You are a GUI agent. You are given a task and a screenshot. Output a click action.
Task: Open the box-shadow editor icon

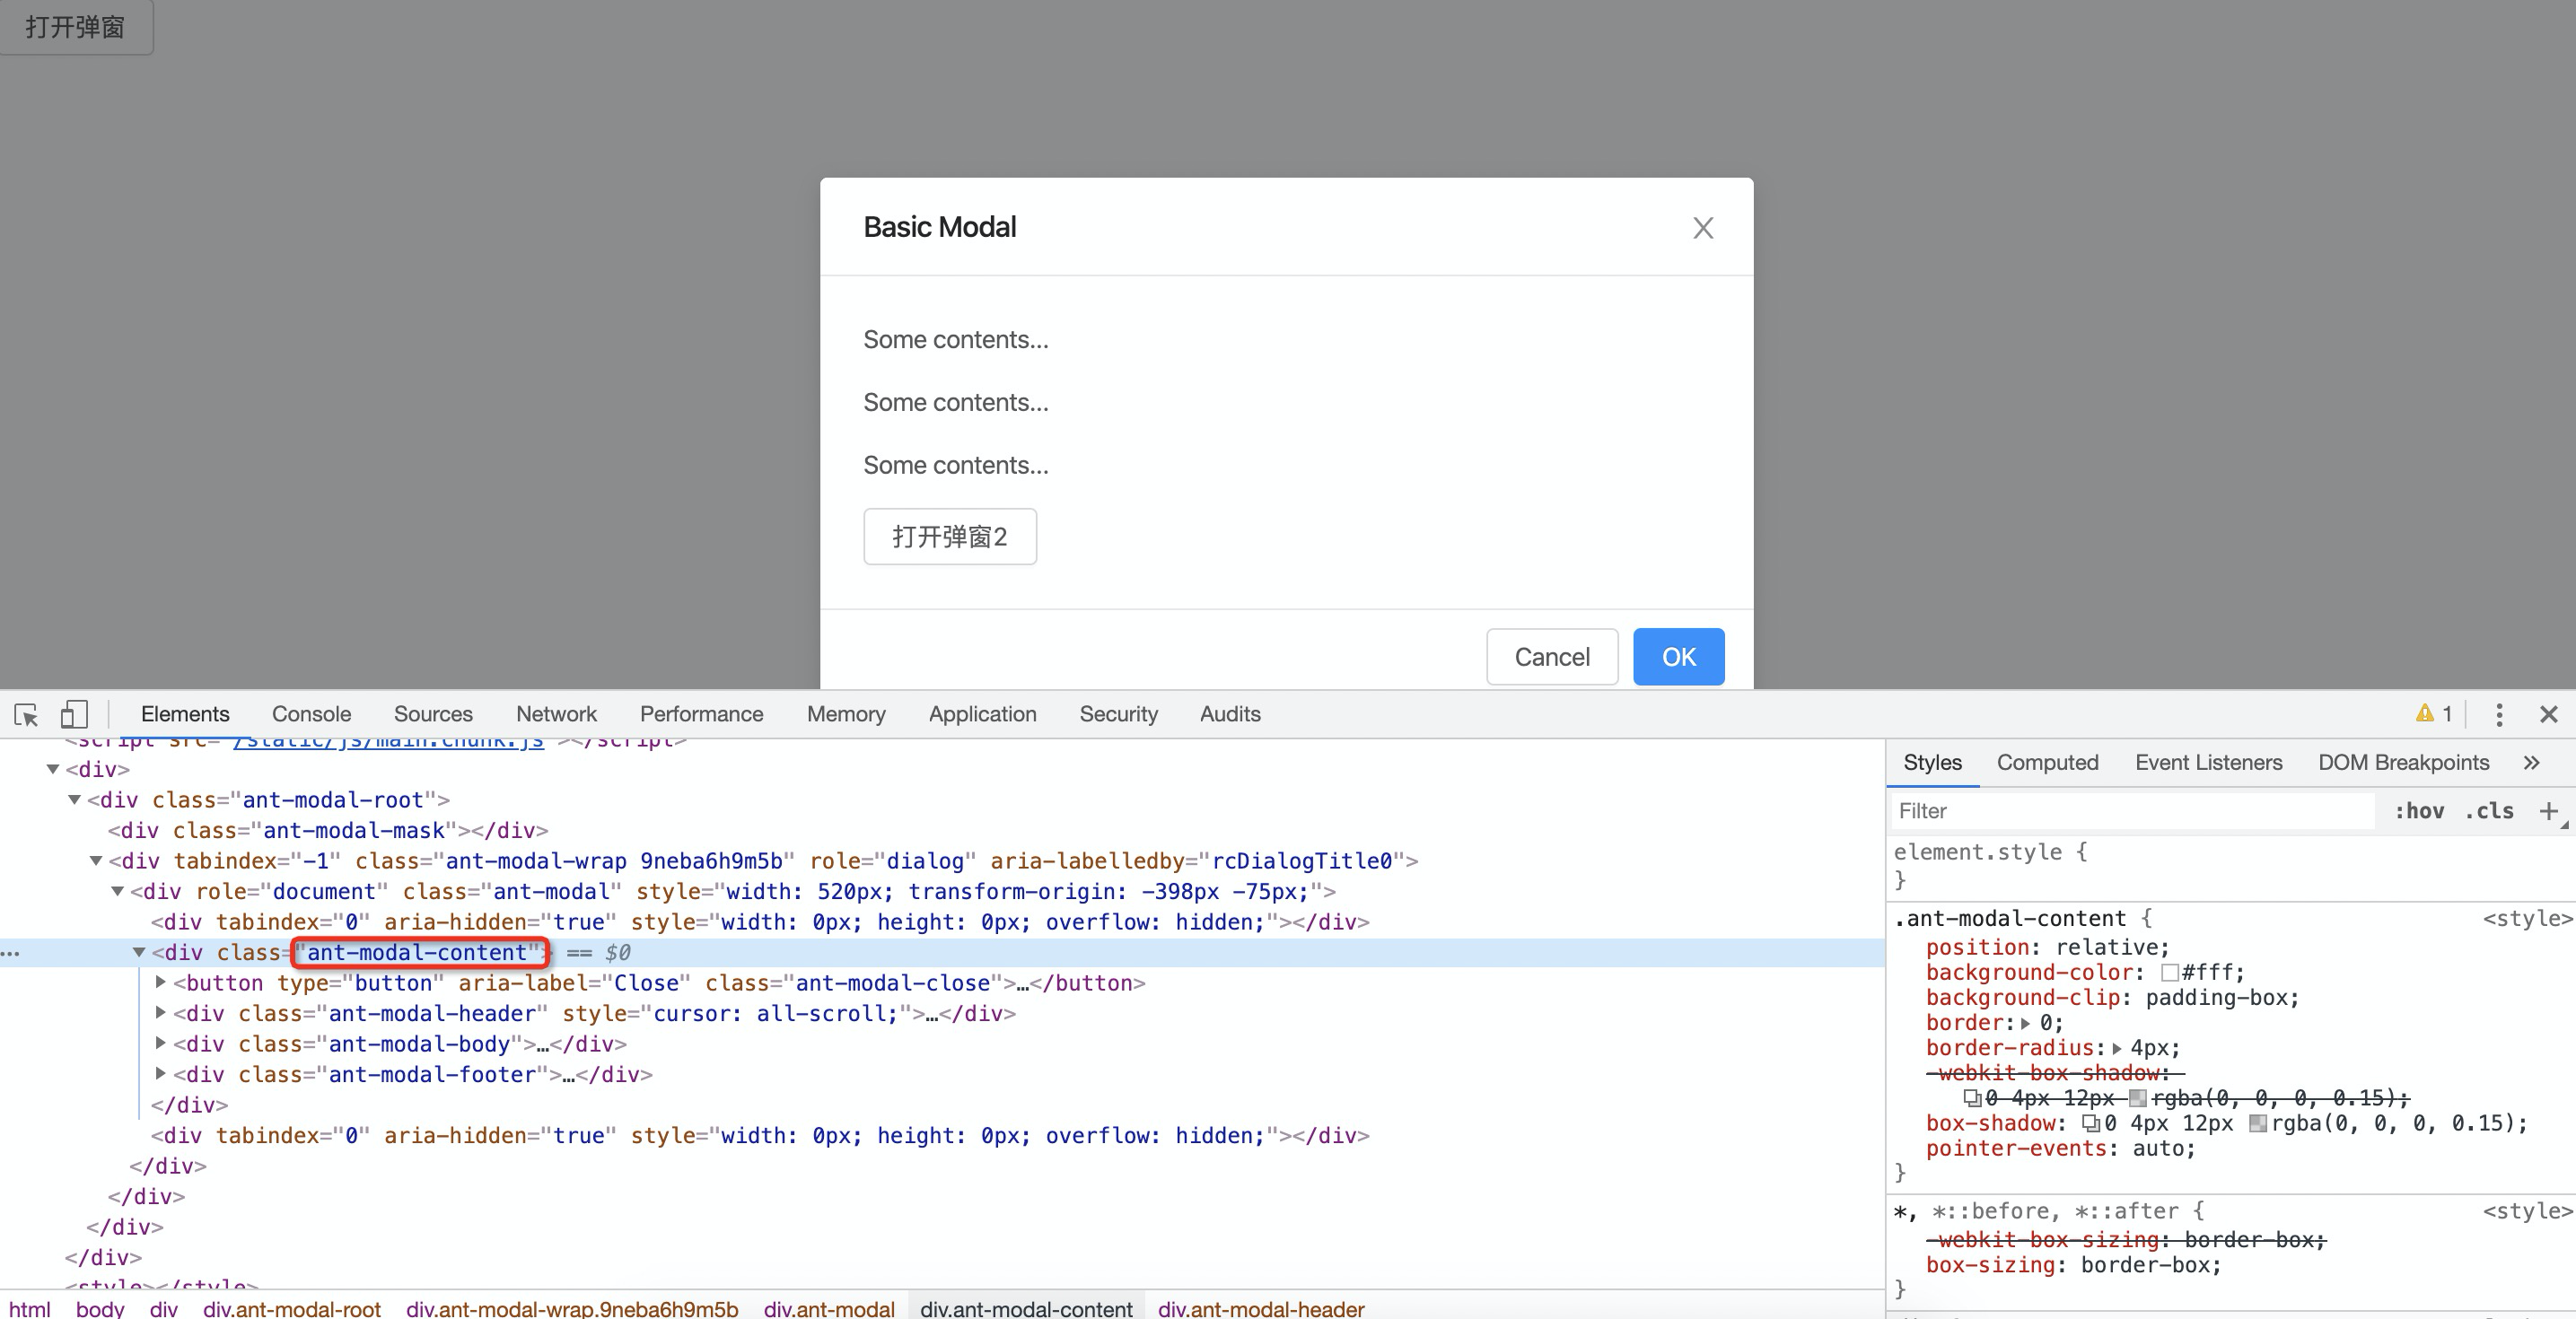tap(2090, 1124)
